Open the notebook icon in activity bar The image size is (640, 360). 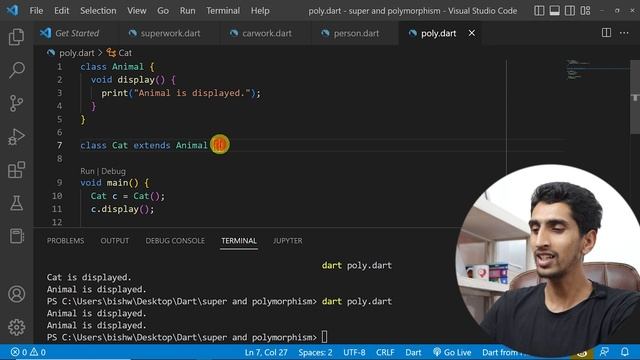coord(16,236)
